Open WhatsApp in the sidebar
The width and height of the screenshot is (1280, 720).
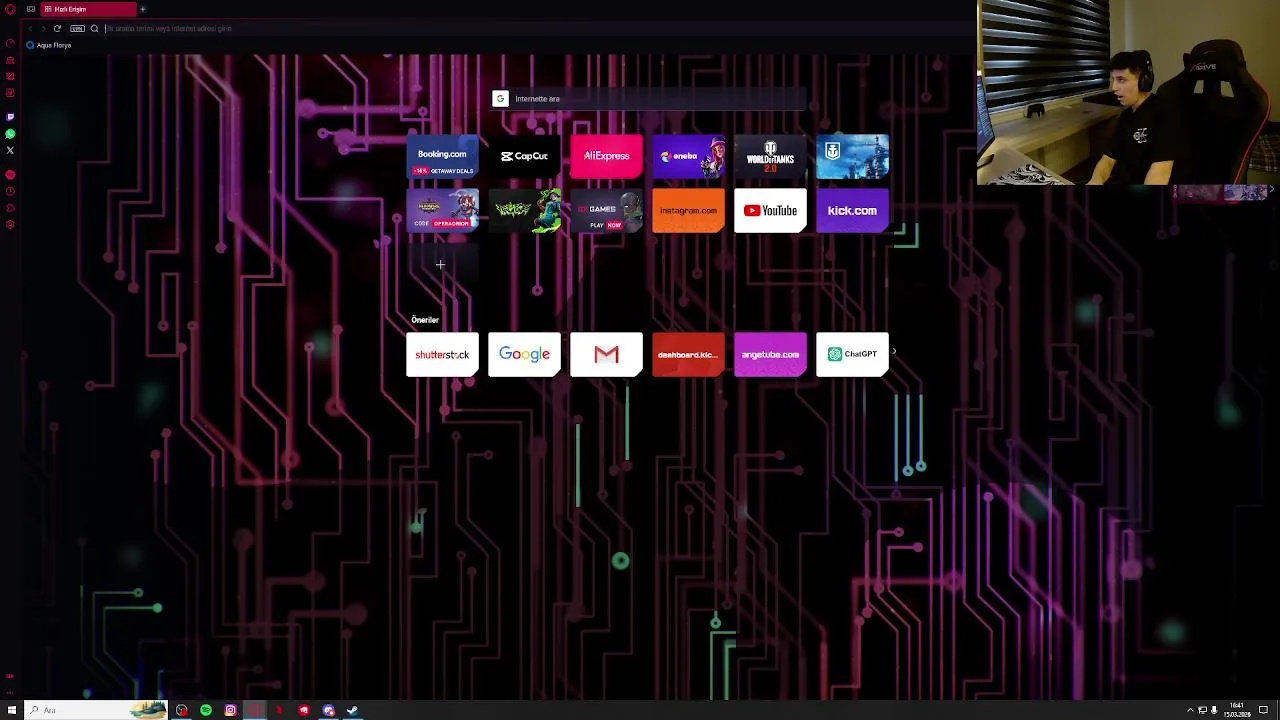pos(10,133)
